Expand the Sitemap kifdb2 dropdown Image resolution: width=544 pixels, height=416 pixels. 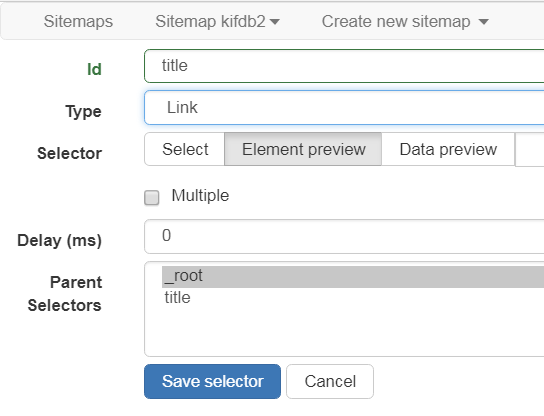[217, 22]
